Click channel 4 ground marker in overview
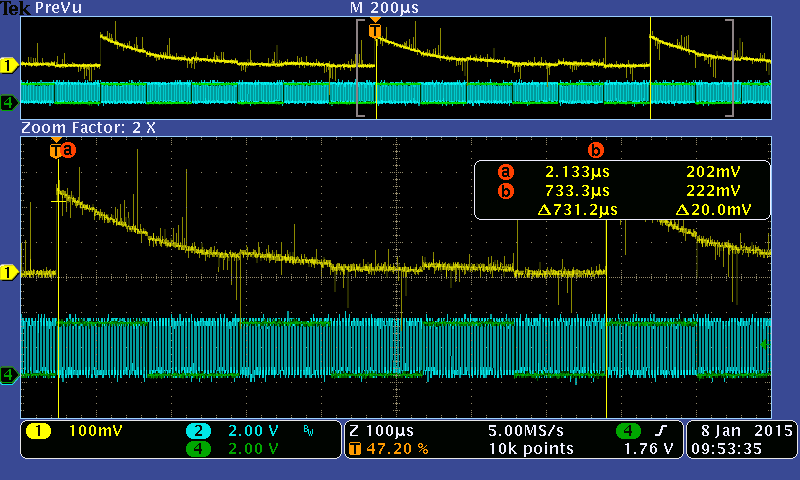800x480 pixels. click(x=9, y=103)
